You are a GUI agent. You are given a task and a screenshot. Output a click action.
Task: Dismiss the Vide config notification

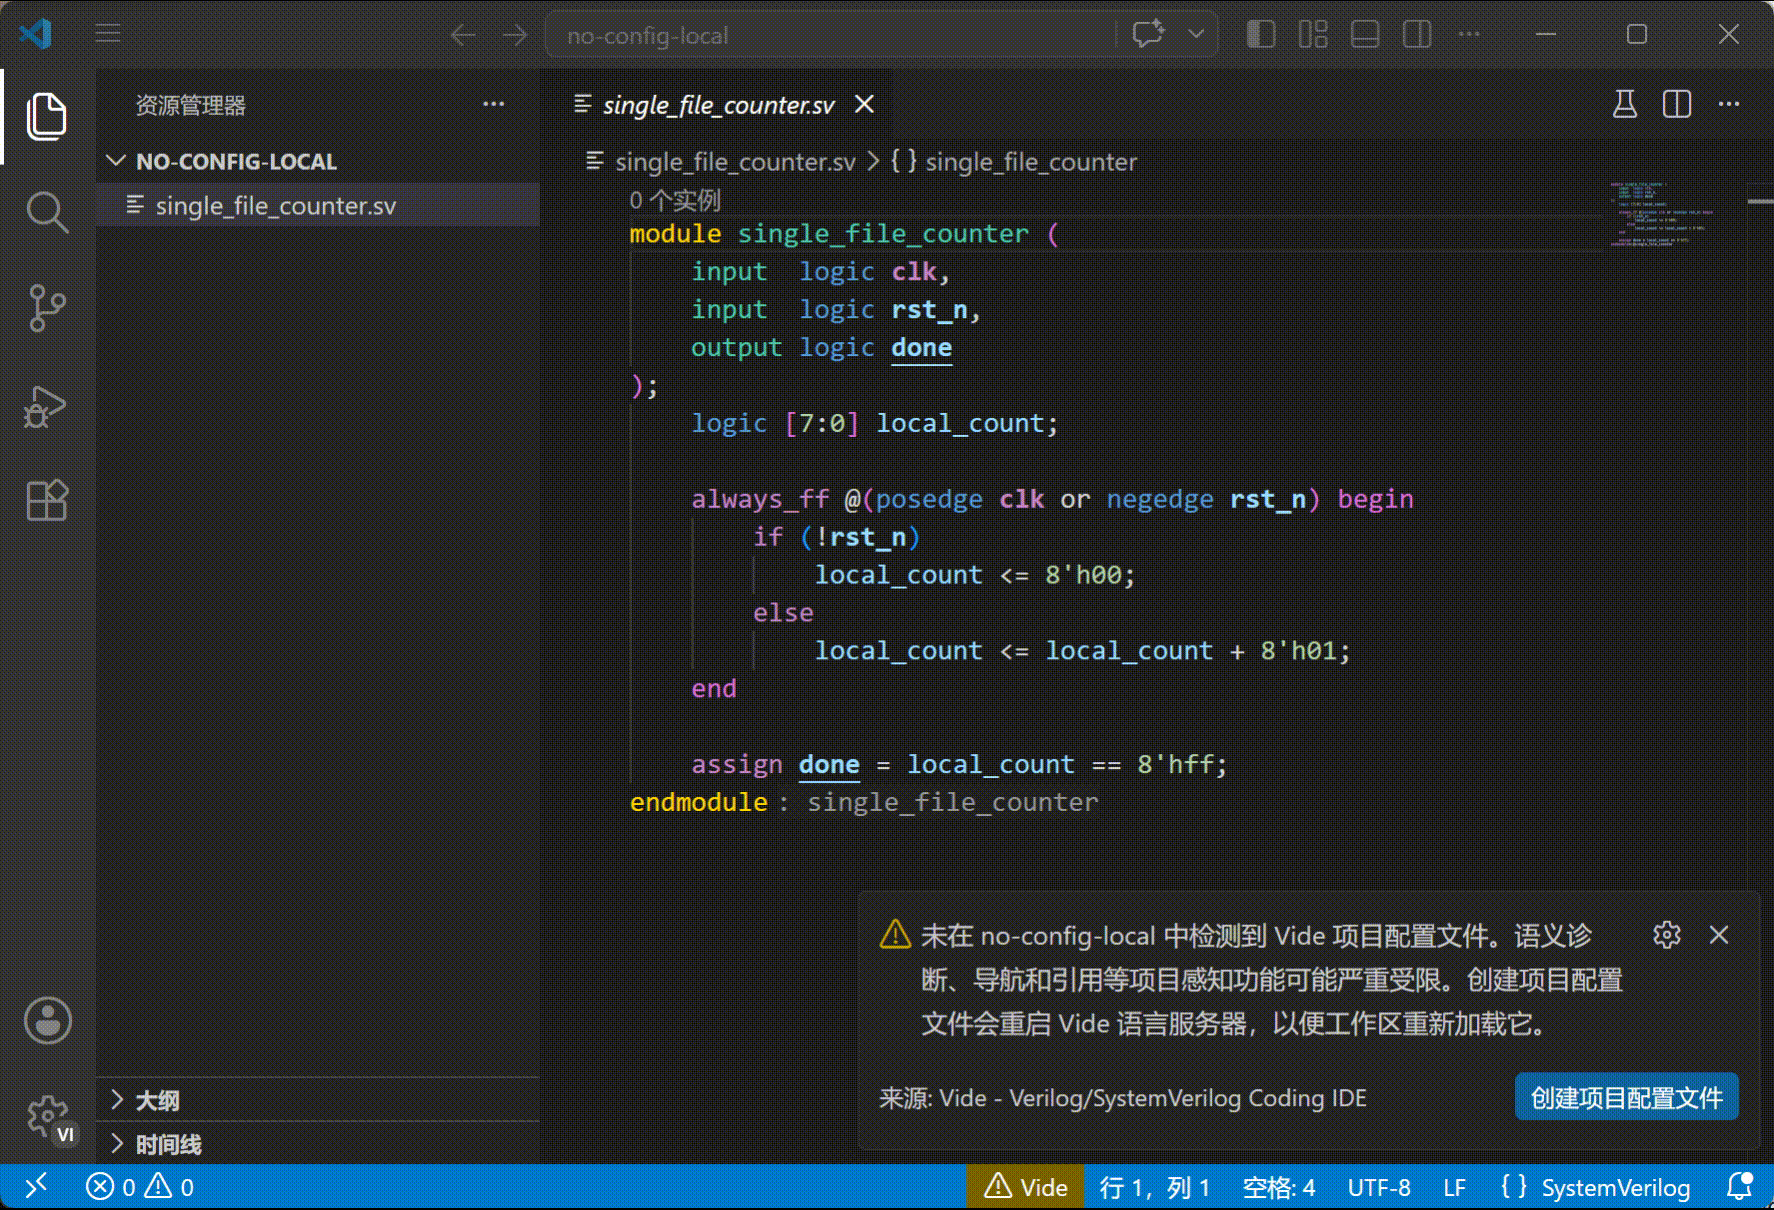(1719, 935)
